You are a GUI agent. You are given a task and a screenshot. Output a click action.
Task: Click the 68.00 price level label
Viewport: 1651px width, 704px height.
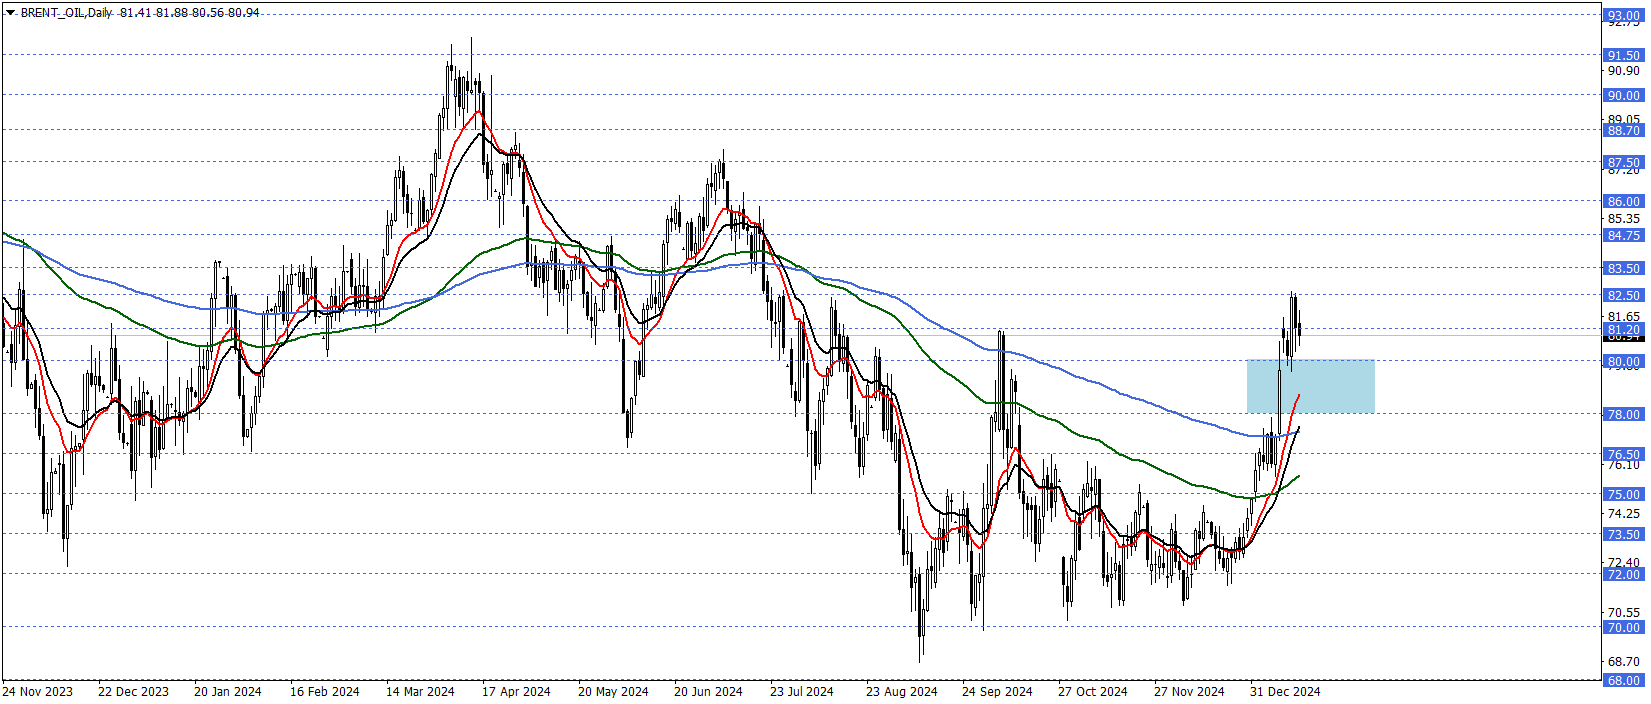click(x=1623, y=680)
